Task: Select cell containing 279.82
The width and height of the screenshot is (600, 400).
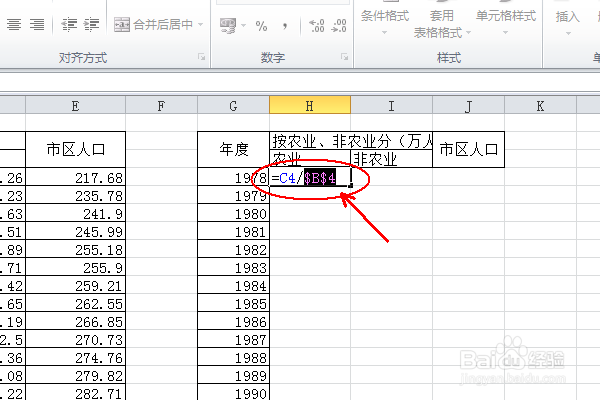Action: pos(75,376)
